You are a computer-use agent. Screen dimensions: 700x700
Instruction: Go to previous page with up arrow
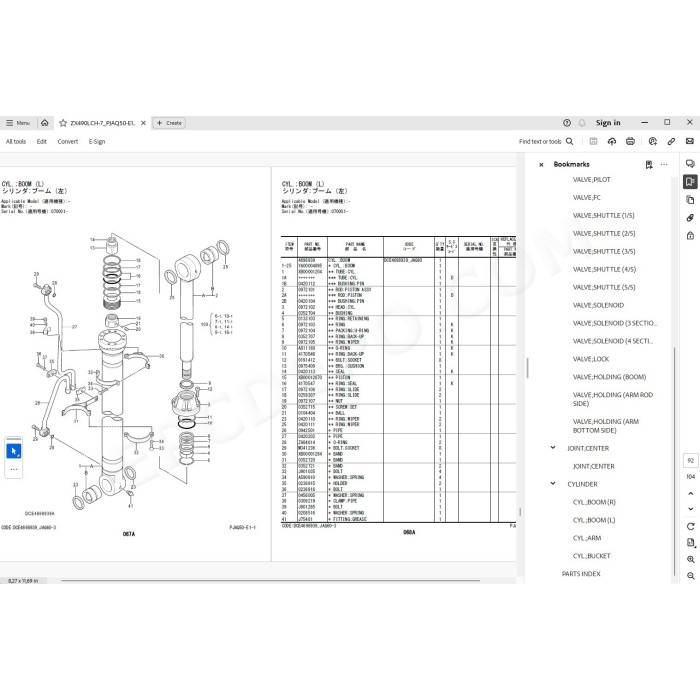691,493
